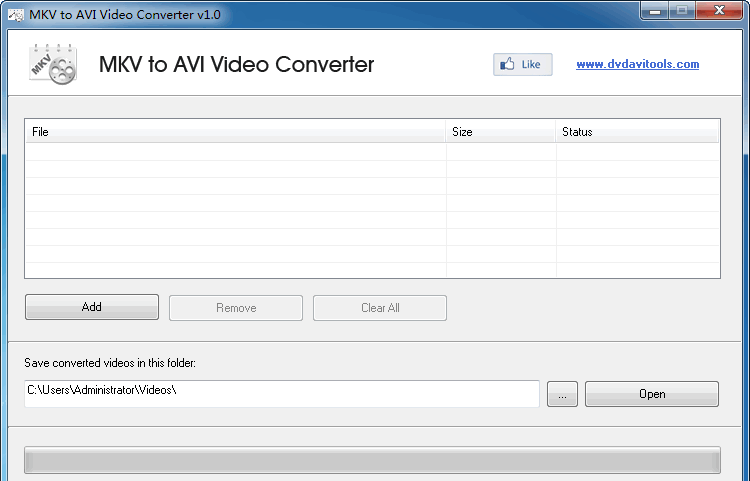Minimize the MKV to AVI Converter window

(655, 11)
